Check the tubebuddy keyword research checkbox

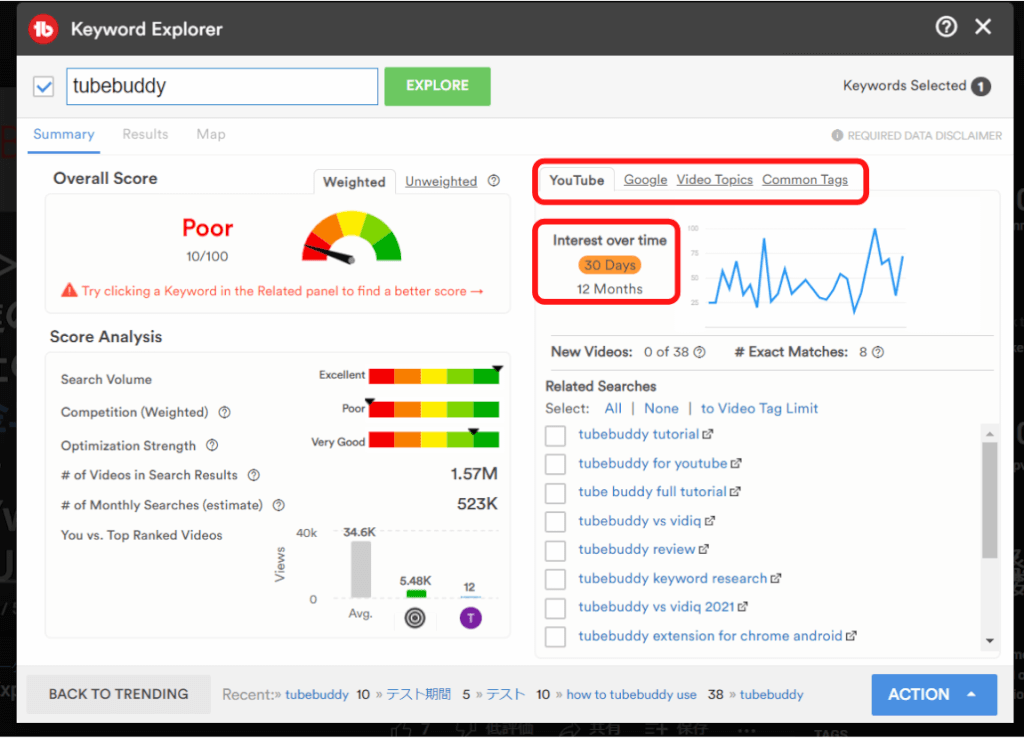(555, 579)
